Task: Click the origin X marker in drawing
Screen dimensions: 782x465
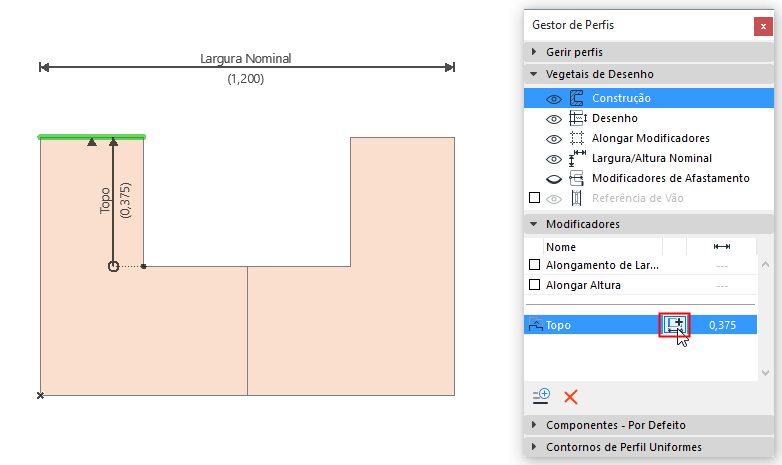Action: pos(40,395)
